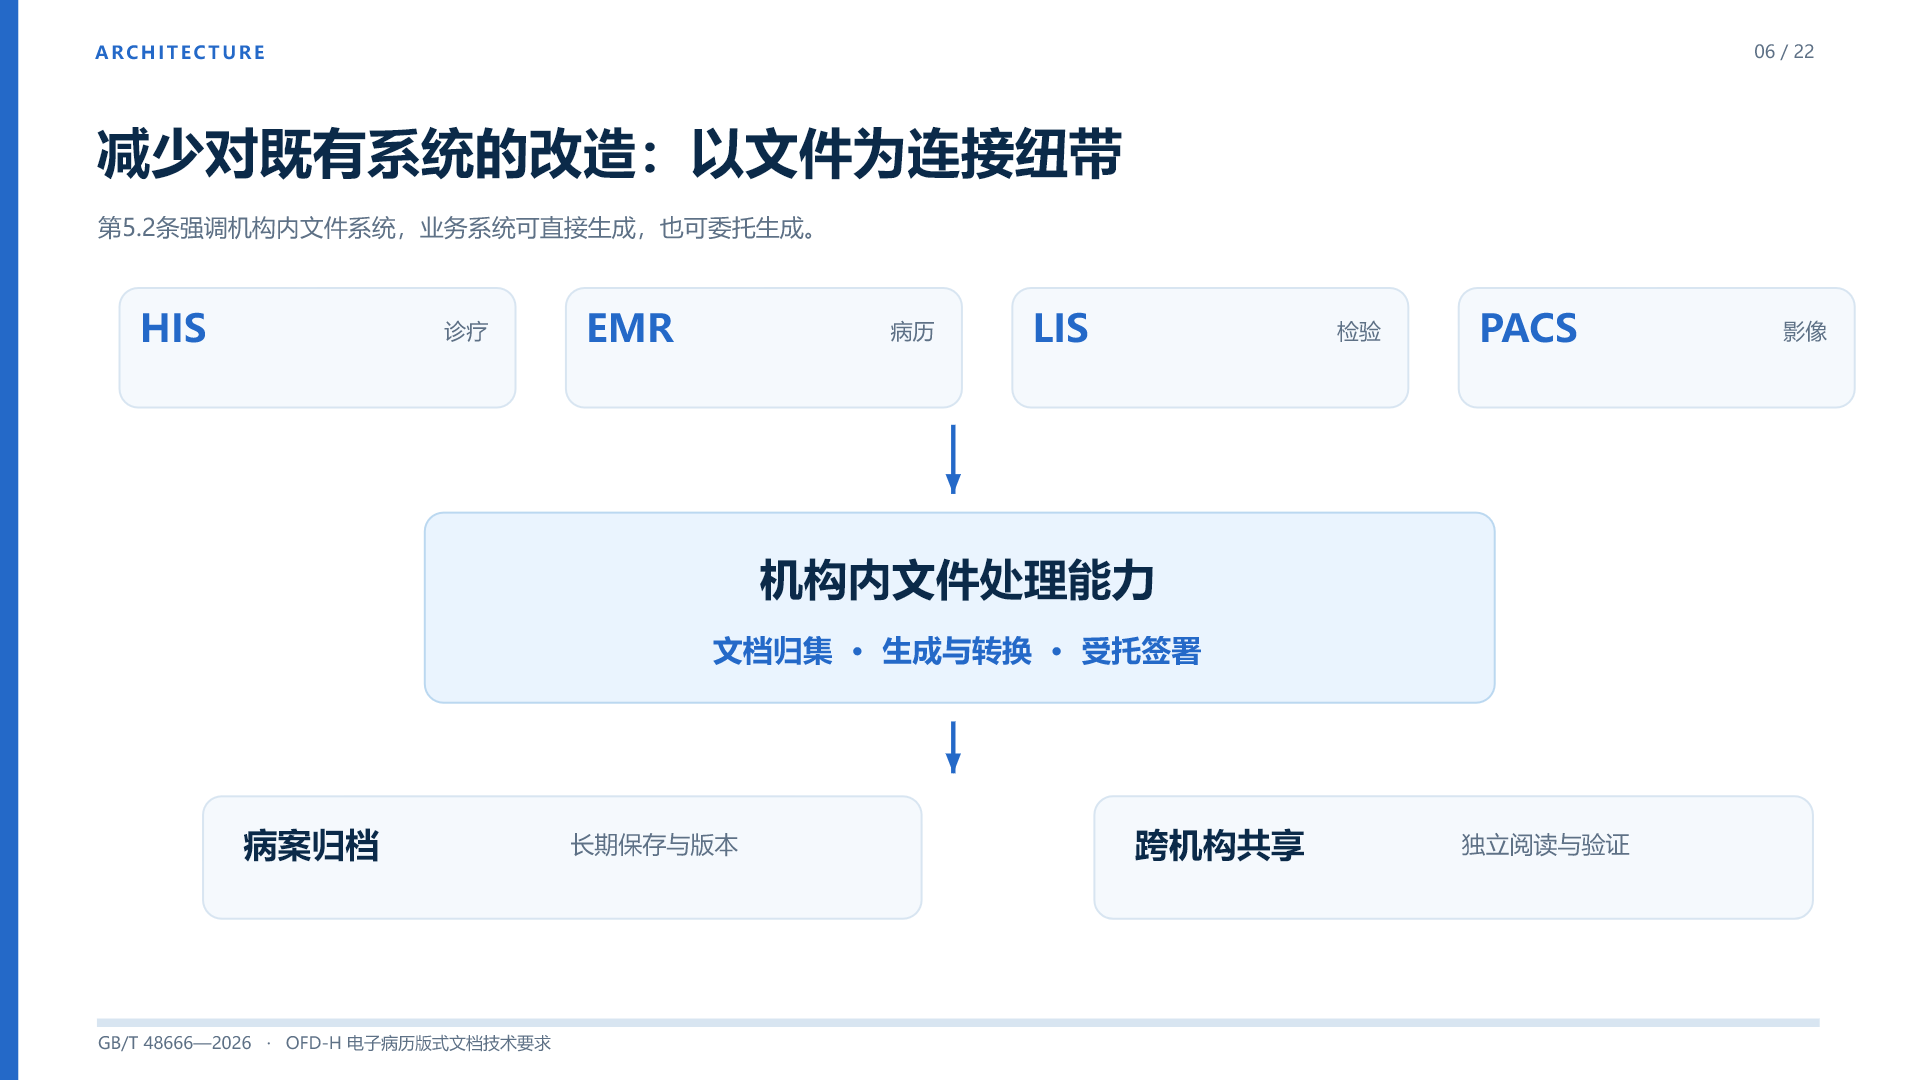This screenshot has width=1920, height=1080.
Task: Click the page number 06 / 22
Action: [x=1783, y=52]
